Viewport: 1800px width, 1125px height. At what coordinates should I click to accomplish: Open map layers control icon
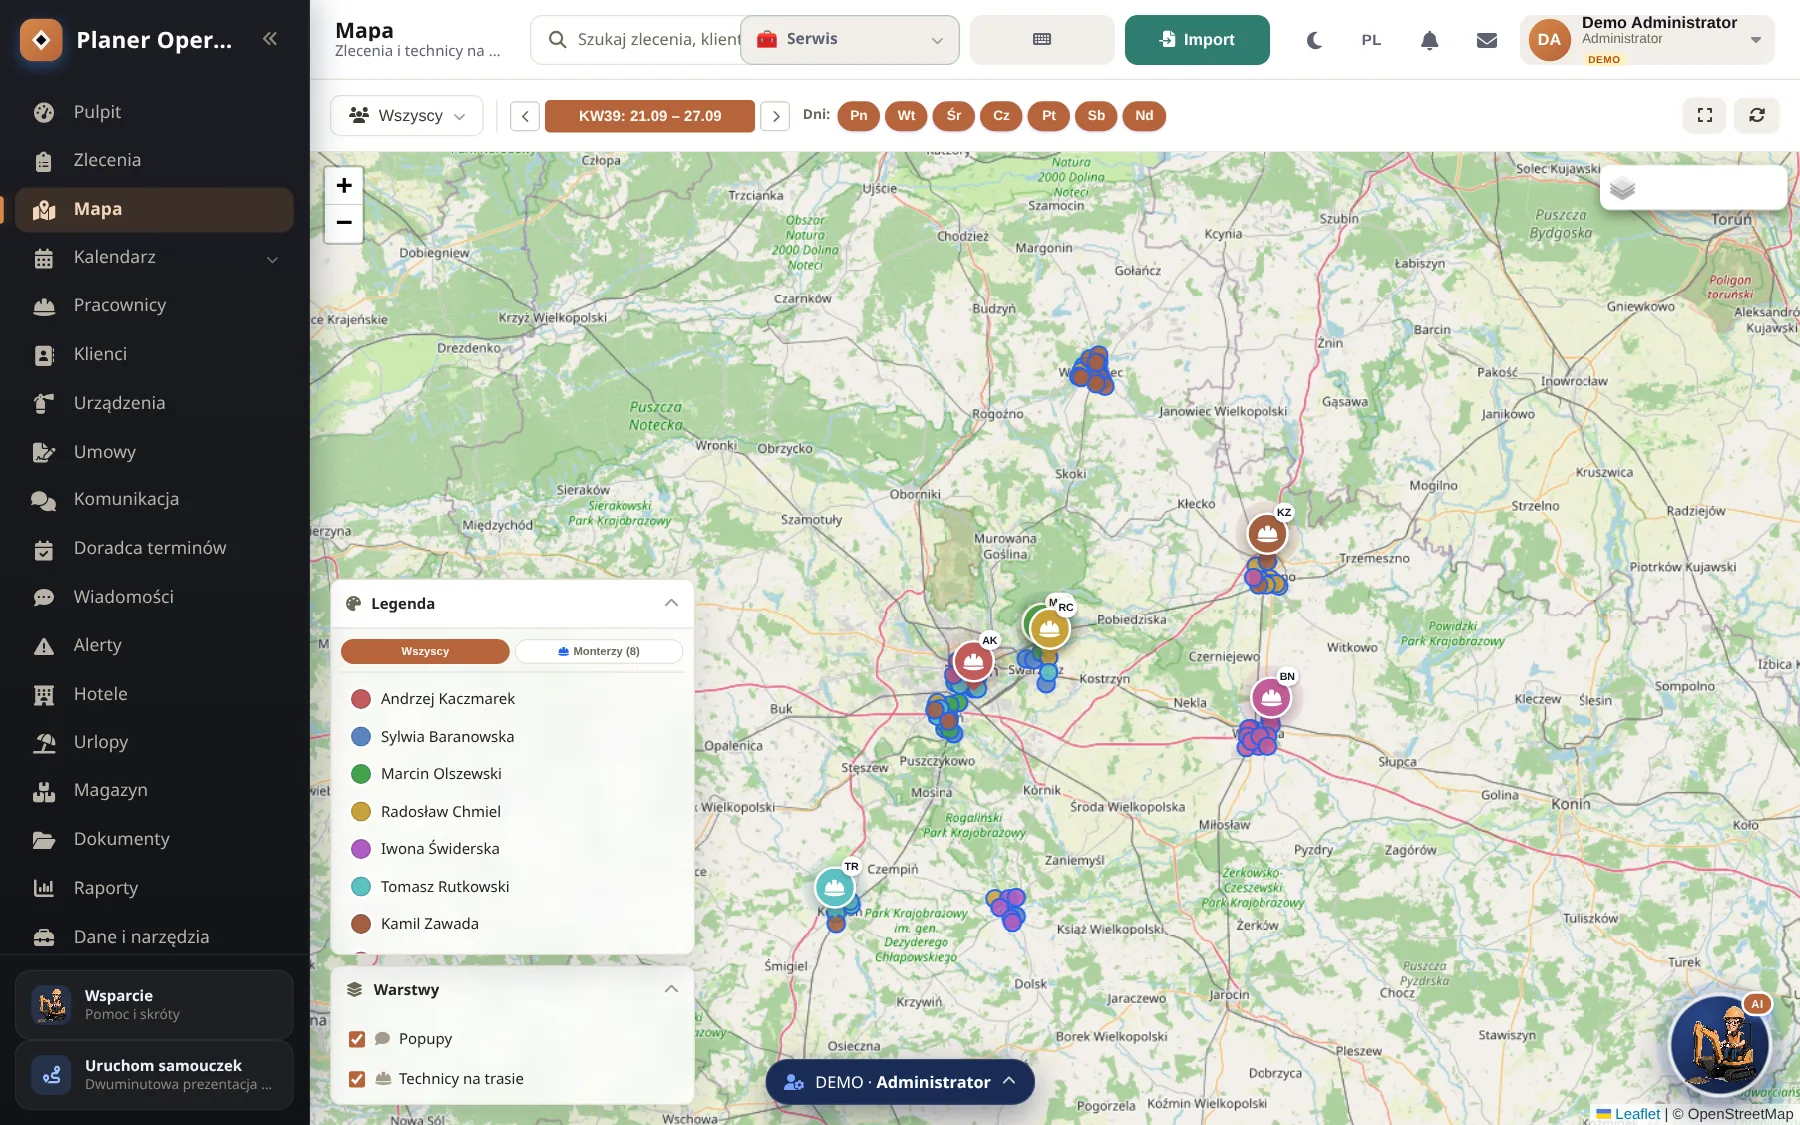coord(1622,188)
